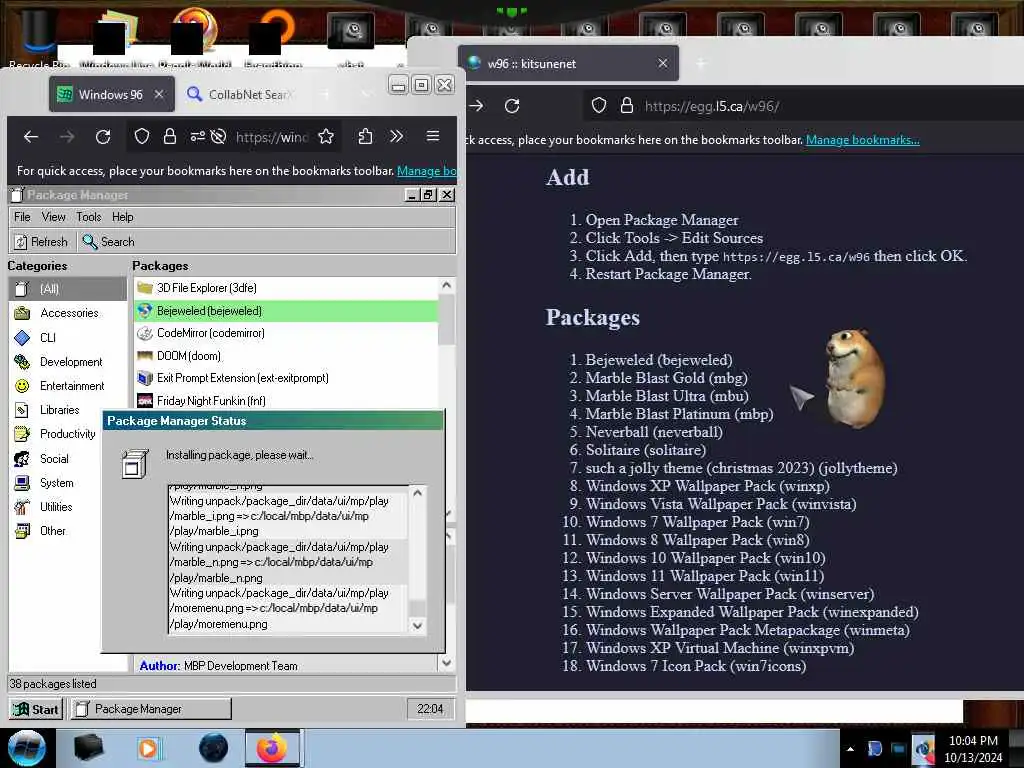Click the tracking protection shield in front browser
This screenshot has width=1024, height=768.
[142, 136]
